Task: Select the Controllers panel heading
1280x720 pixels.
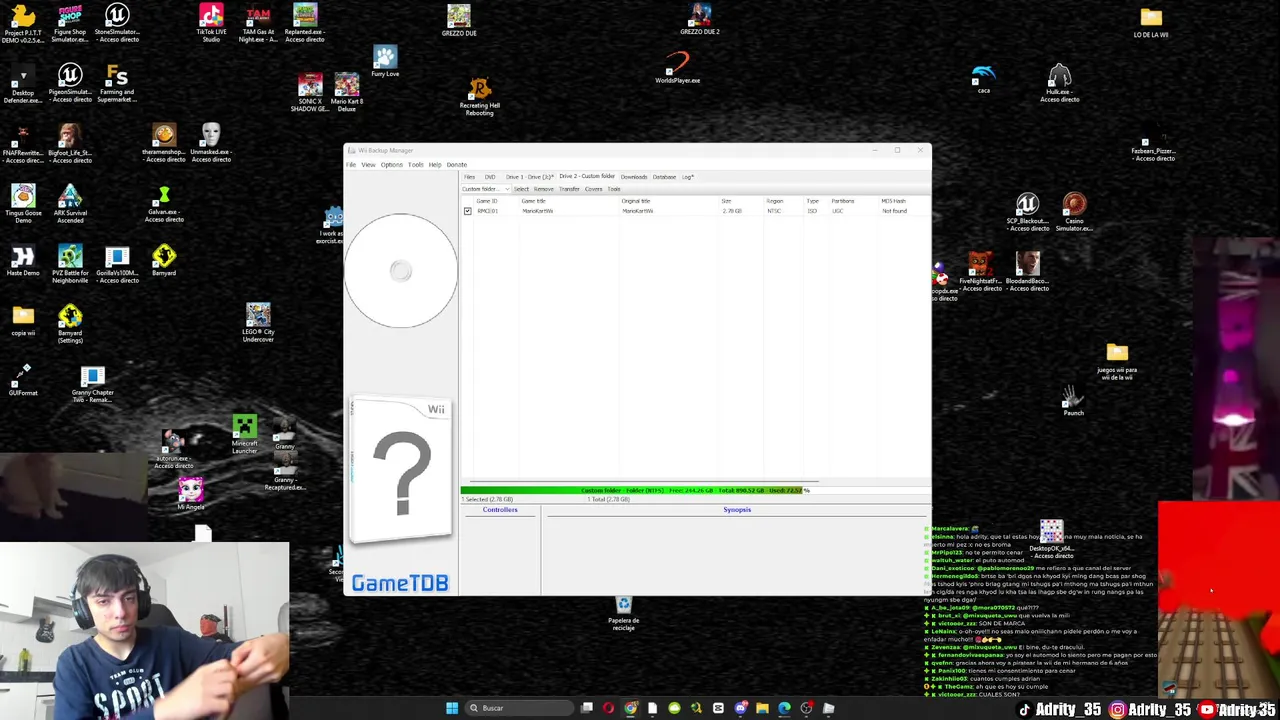Action: (500, 510)
